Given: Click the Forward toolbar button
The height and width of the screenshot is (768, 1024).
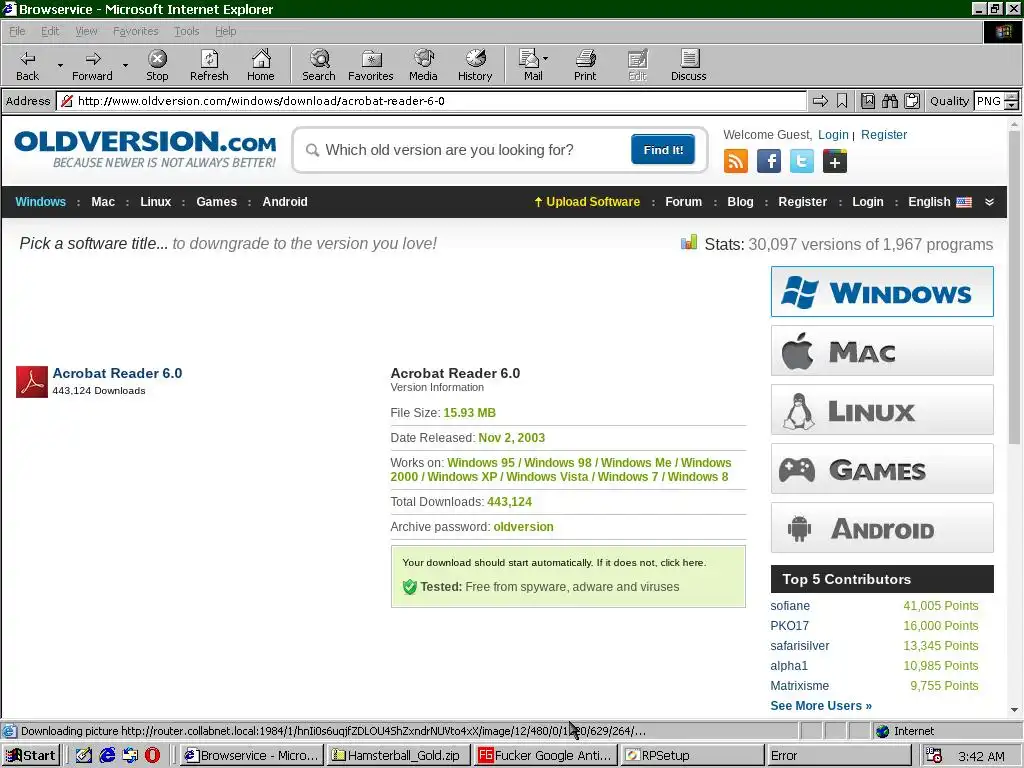Looking at the screenshot, I should [x=92, y=65].
